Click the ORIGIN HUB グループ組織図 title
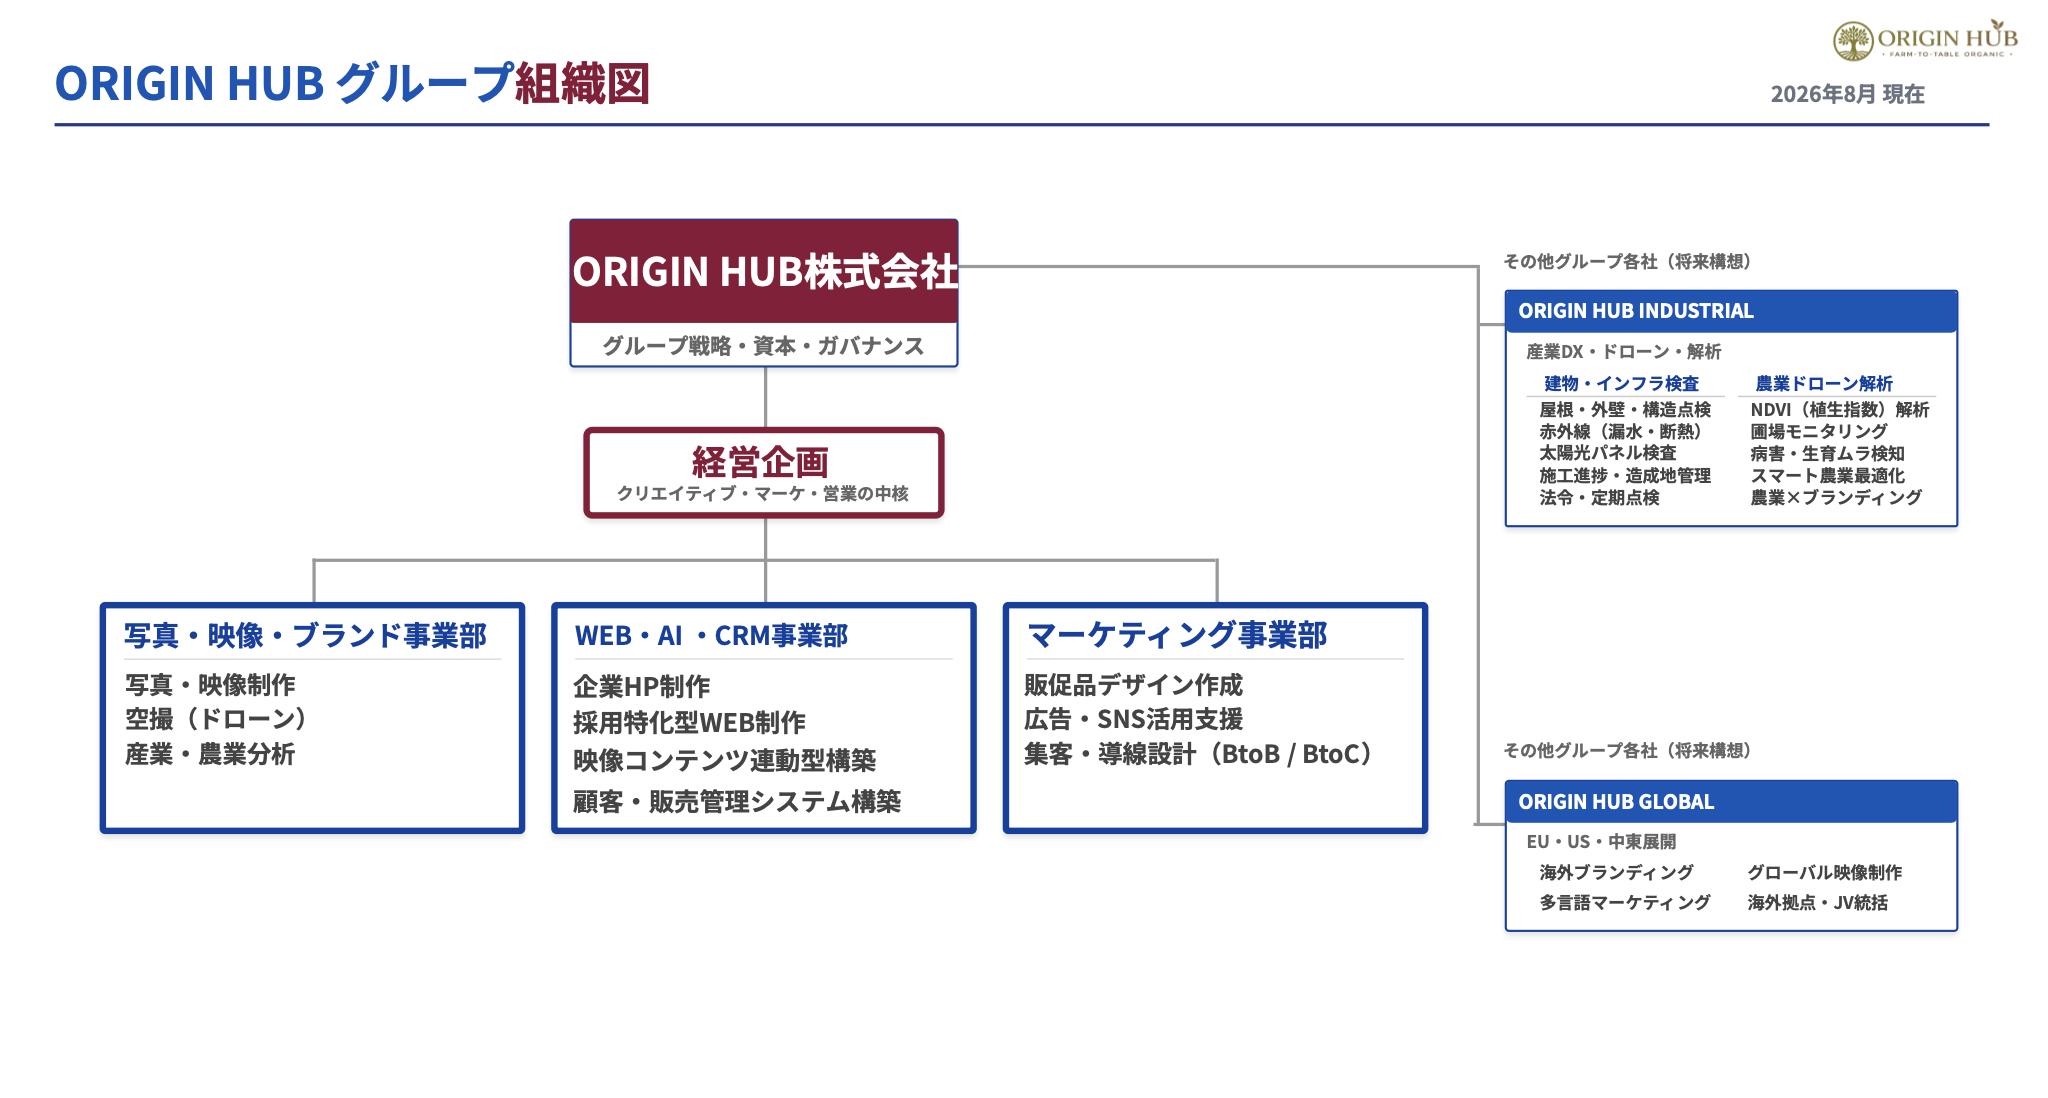 [352, 83]
